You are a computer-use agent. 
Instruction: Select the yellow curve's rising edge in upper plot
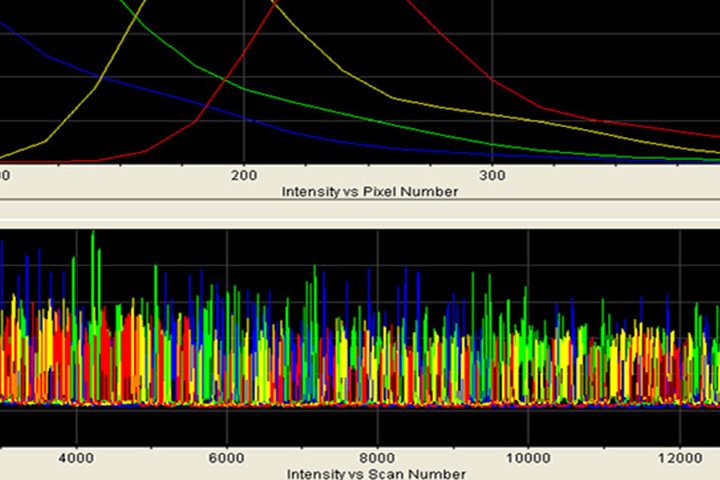[95, 90]
